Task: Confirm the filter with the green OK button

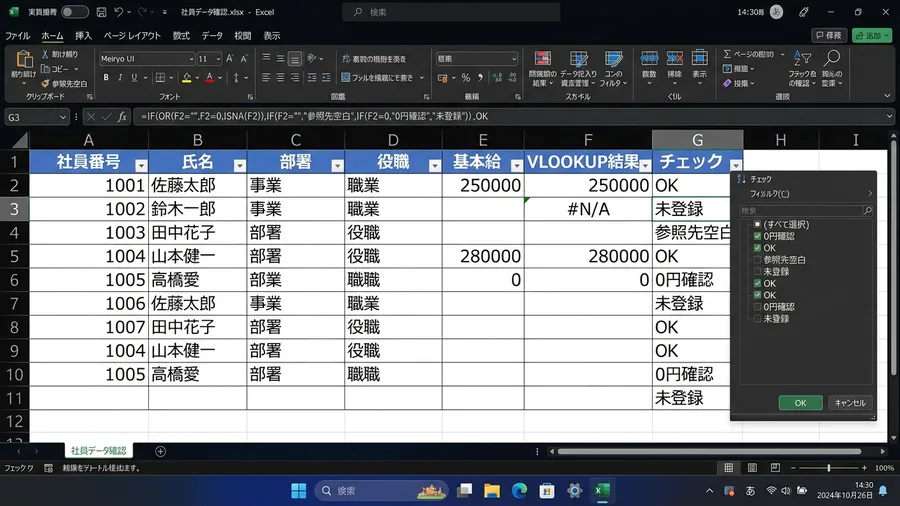Action: coord(800,403)
